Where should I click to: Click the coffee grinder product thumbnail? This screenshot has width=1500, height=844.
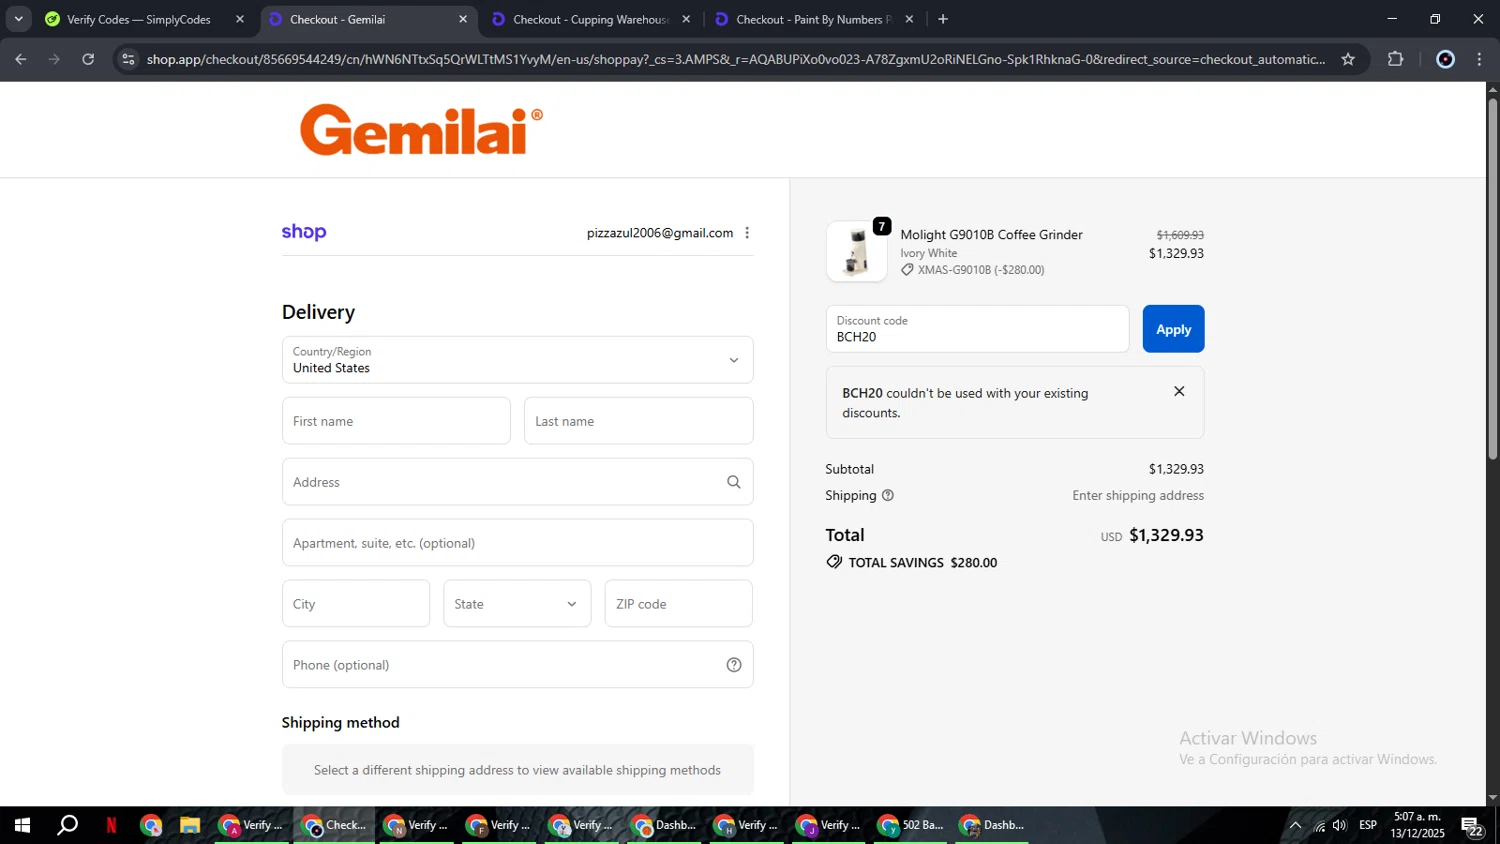[x=857, y=251]
